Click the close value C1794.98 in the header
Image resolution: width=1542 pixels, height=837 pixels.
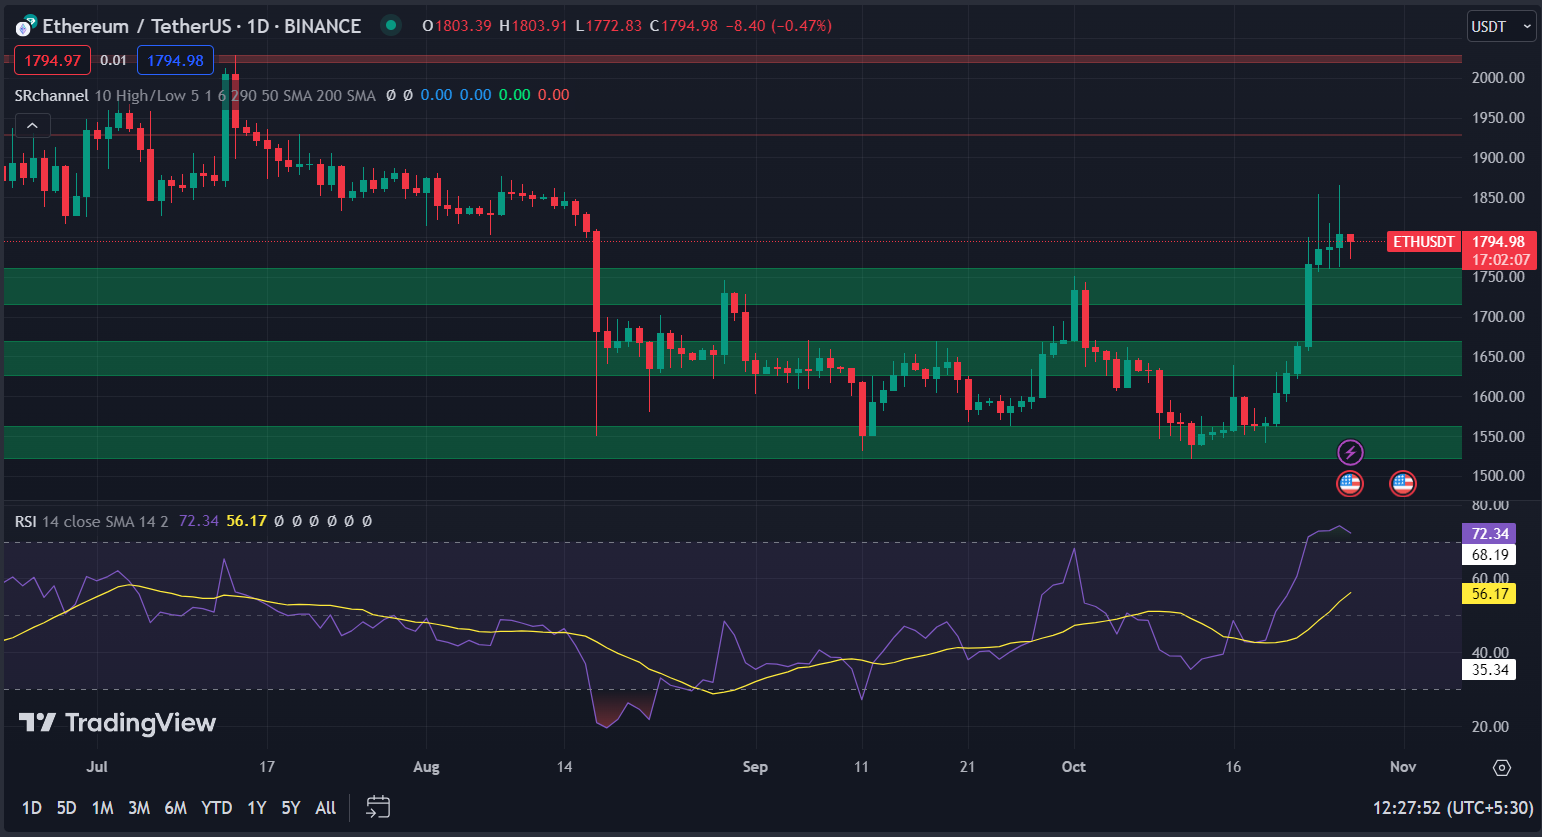pos(684,26)
